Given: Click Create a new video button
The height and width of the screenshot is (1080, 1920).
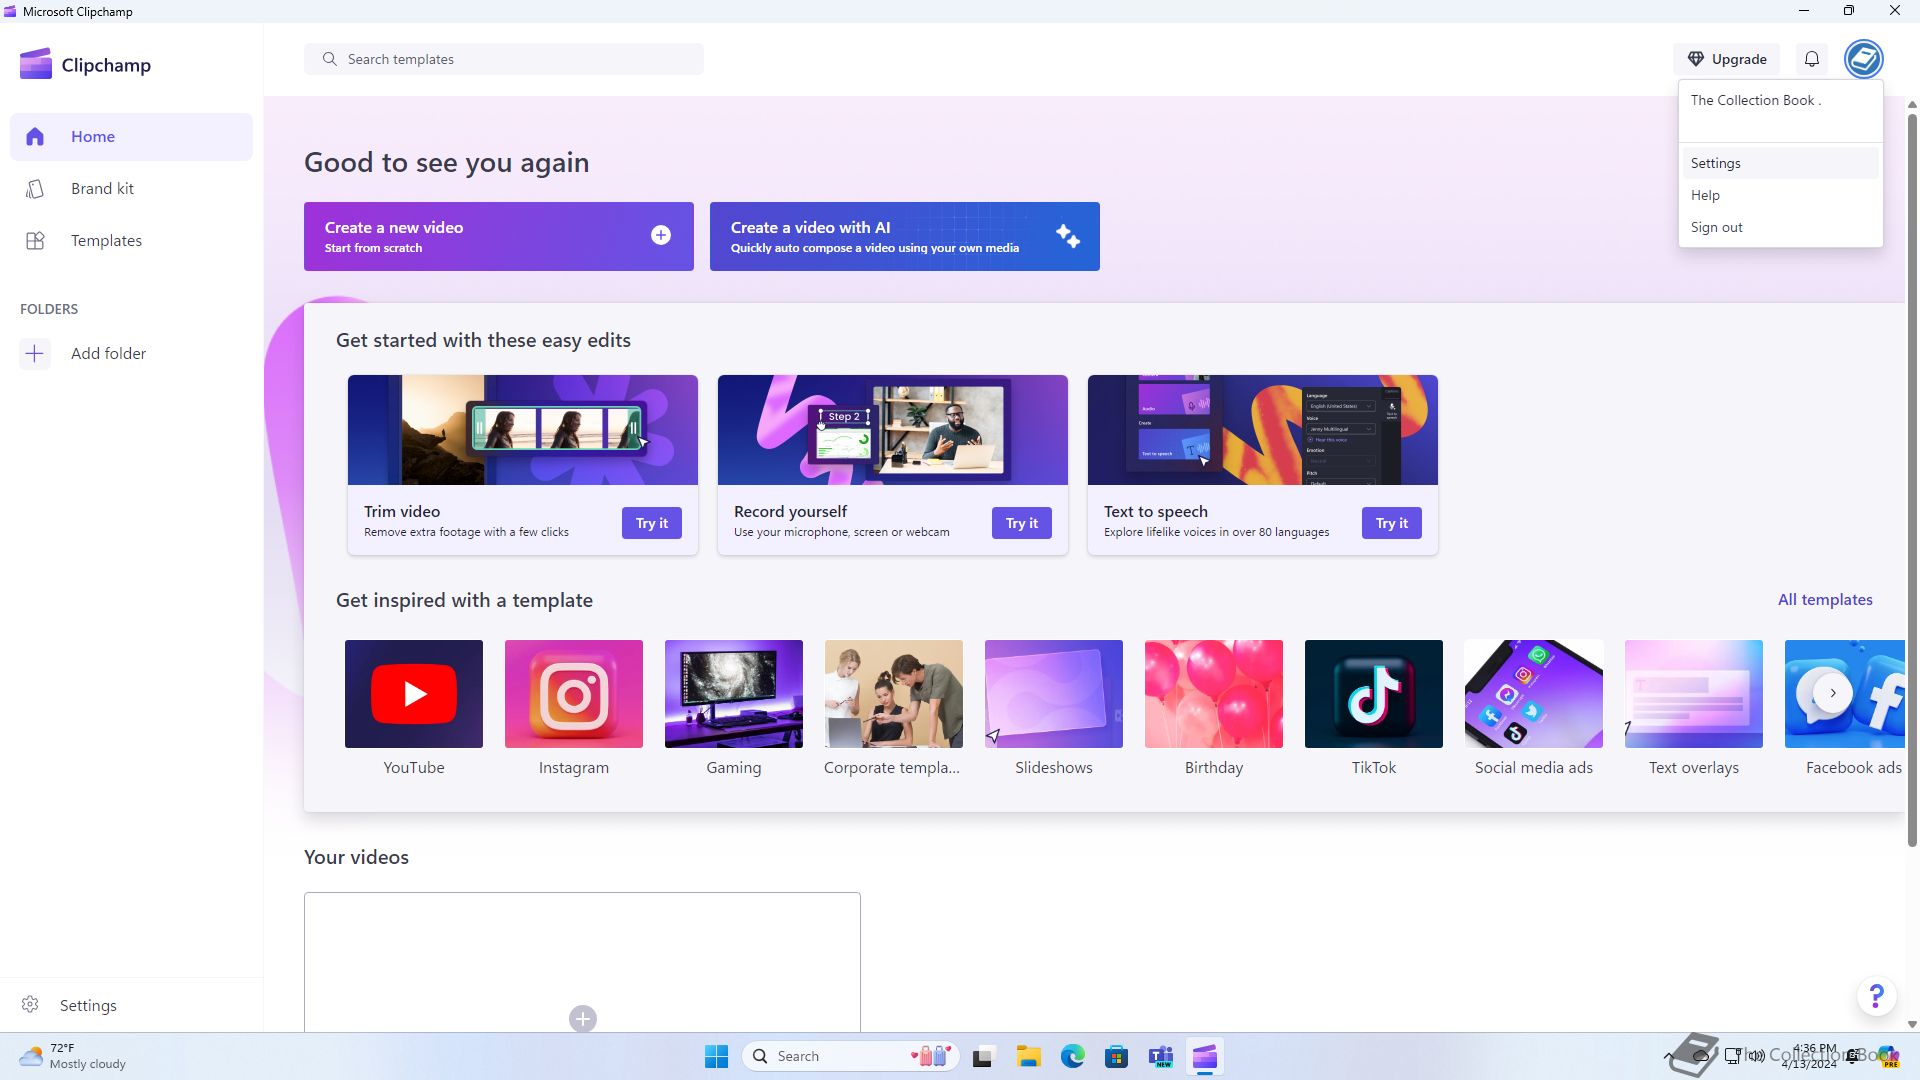Looking at the screenshot, I should (499, 236).
